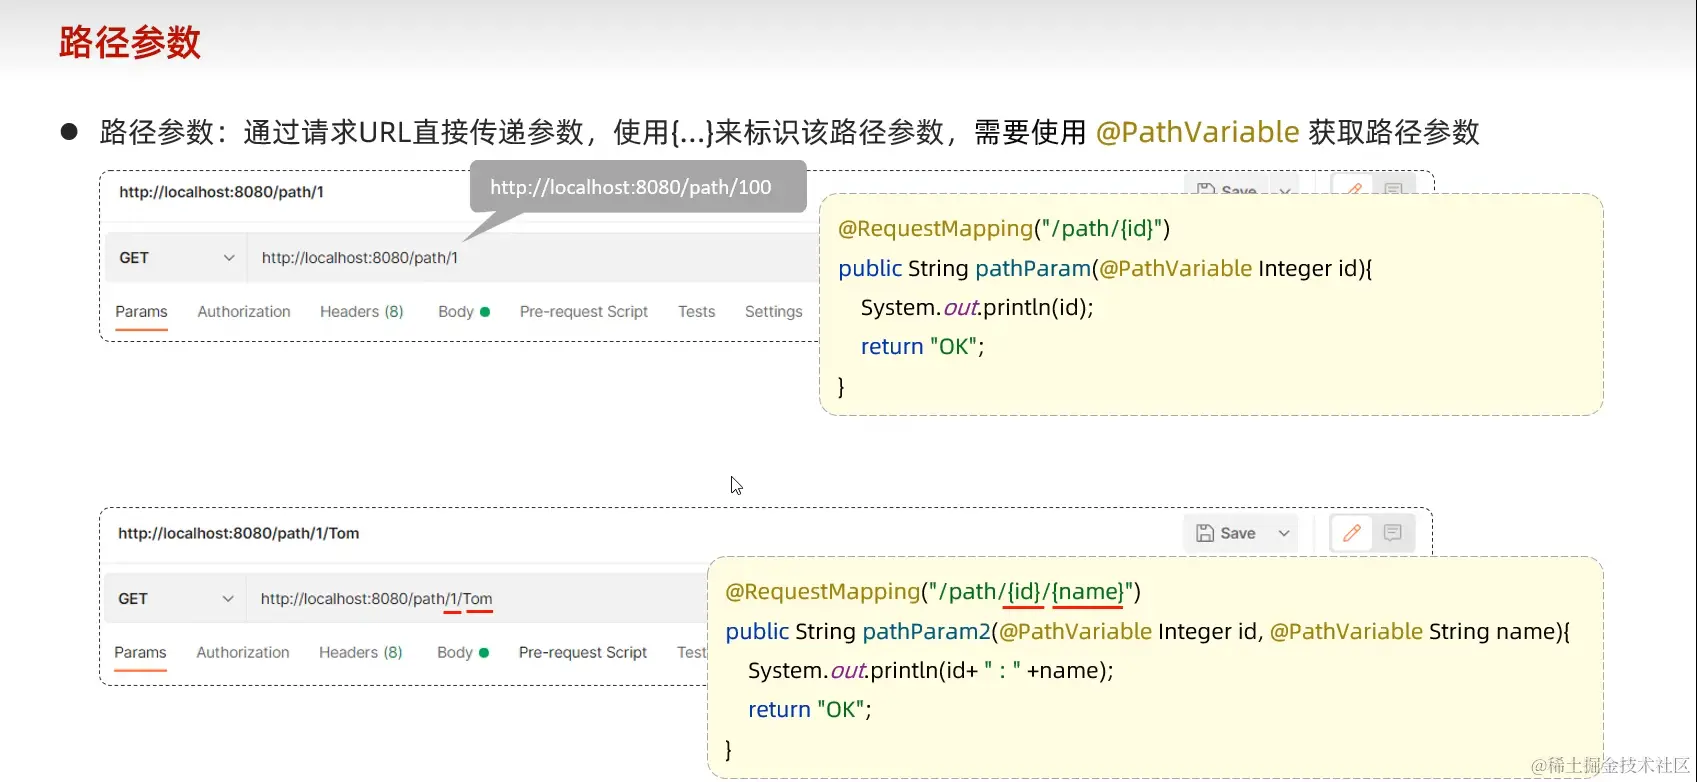Open Authorization tab in the path/1 request

coord(244,312)
